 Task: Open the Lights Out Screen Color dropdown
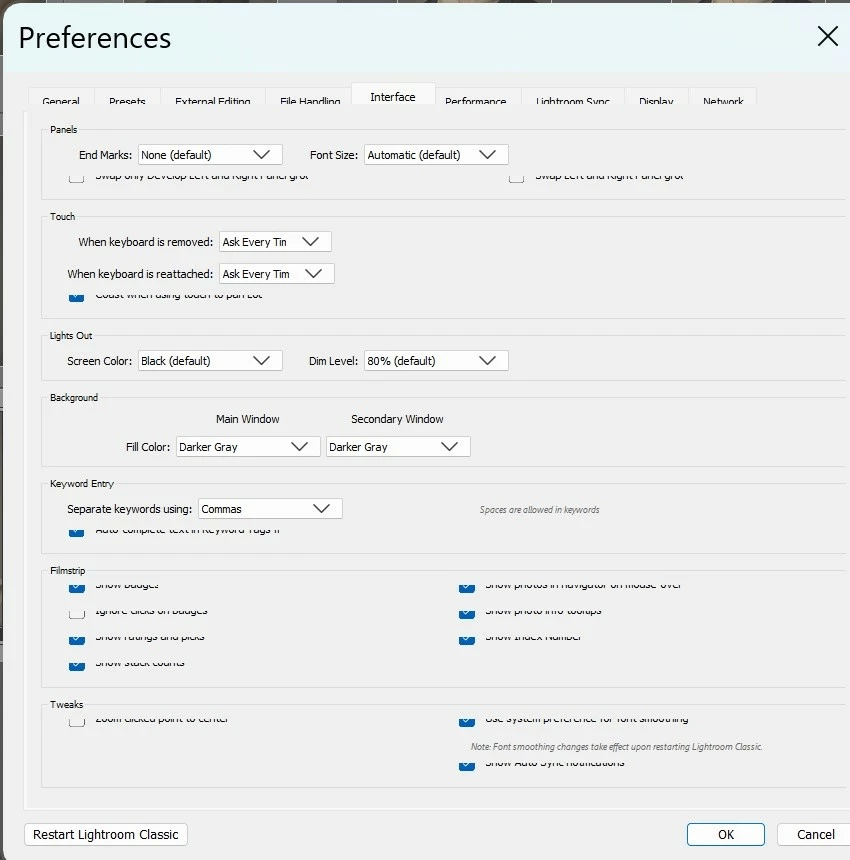tap(210, 361)
